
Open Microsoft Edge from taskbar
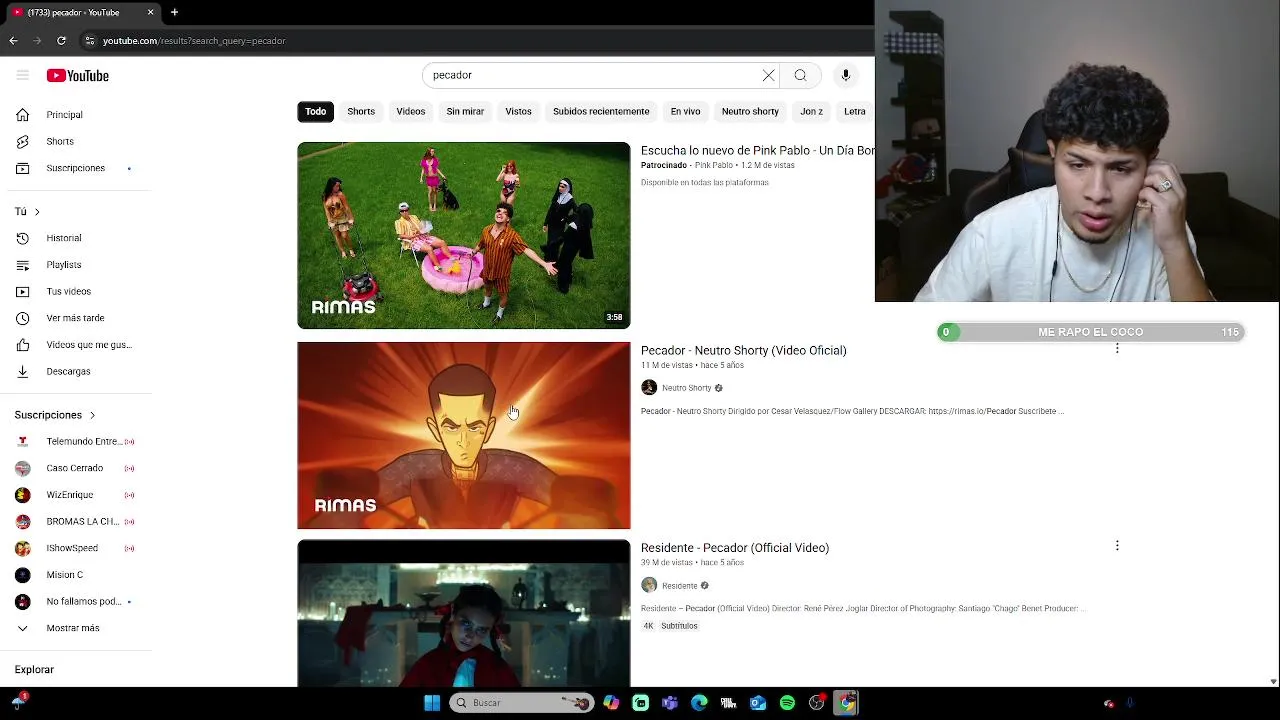pos(699,703)
